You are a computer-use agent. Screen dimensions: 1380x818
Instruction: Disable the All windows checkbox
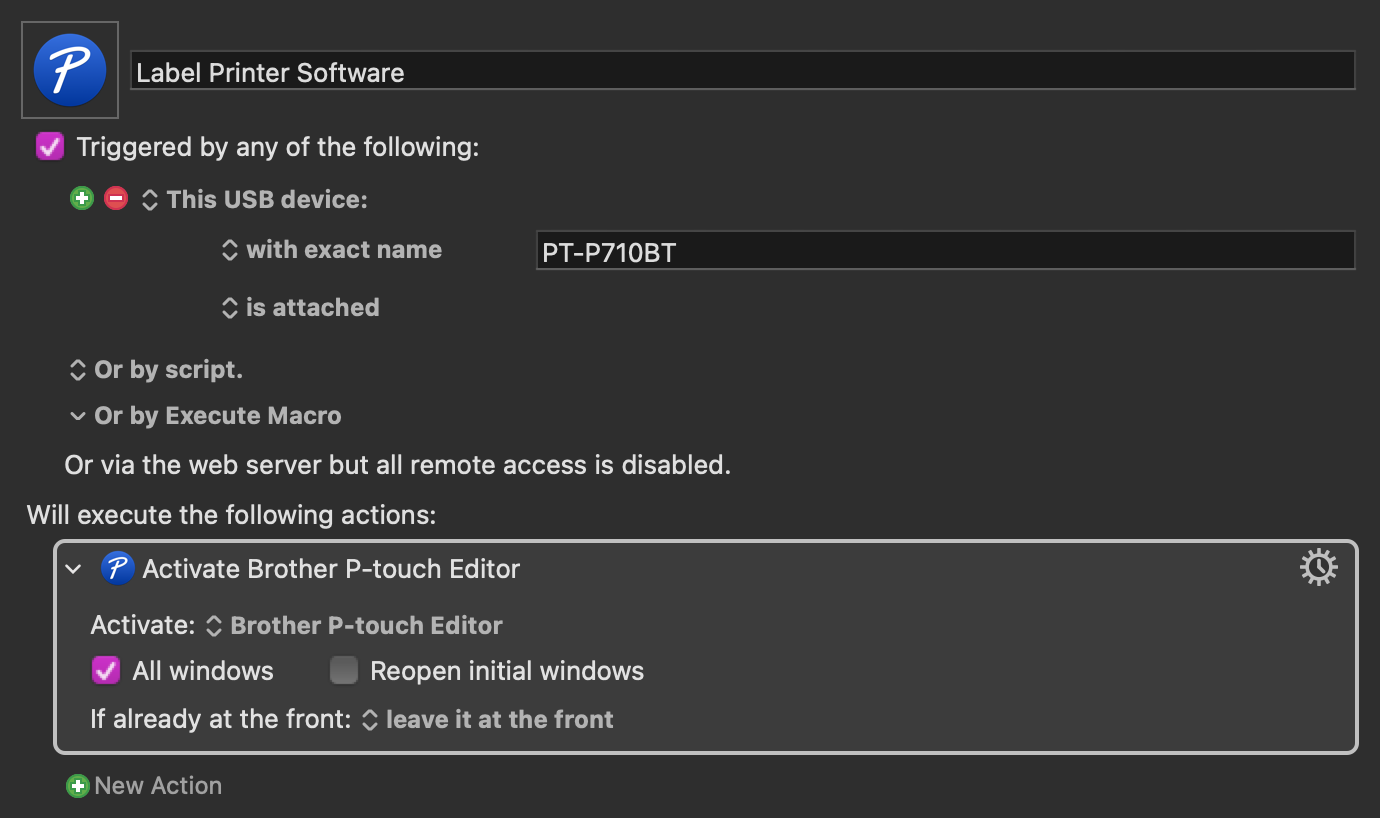tap(105, 670)
